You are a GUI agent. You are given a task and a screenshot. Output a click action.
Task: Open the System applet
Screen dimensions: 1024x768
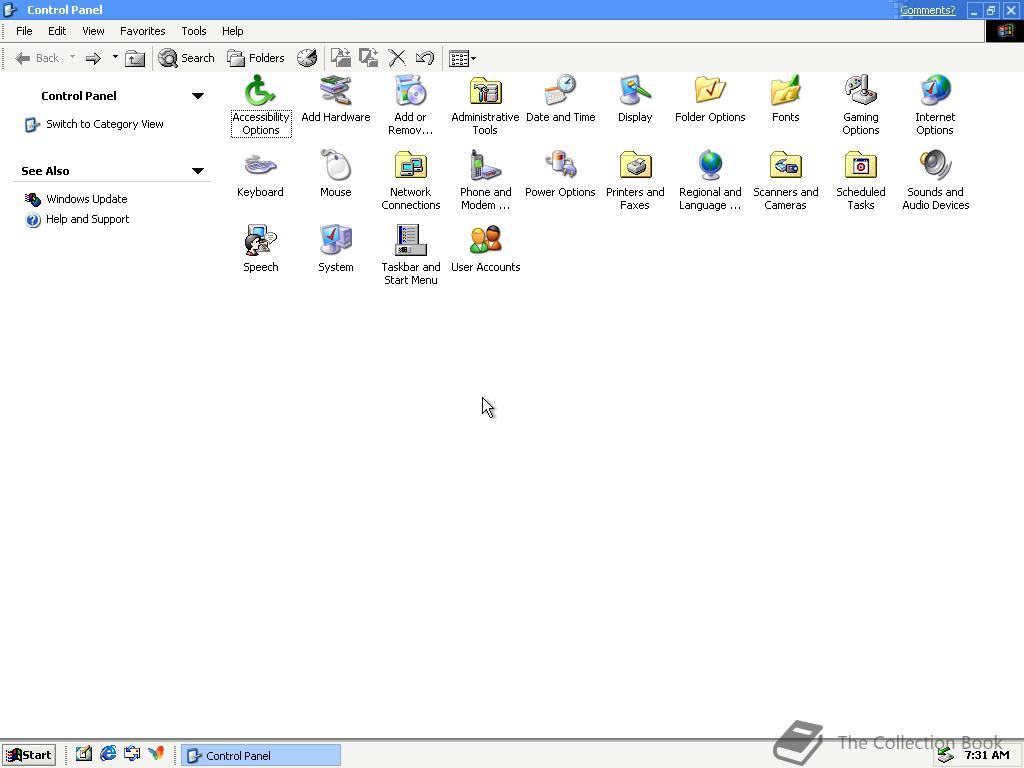[x=336, y=249]
